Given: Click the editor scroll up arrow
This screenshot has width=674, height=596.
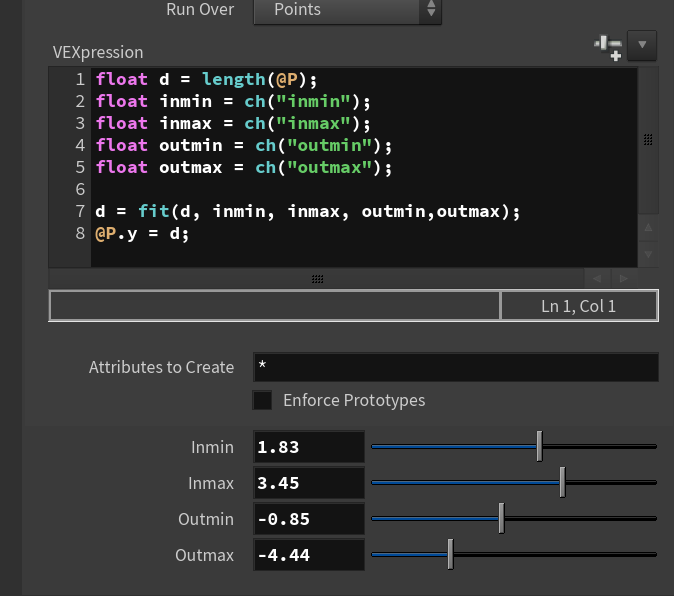Looking at the screenshot, I should coord(648,228).
